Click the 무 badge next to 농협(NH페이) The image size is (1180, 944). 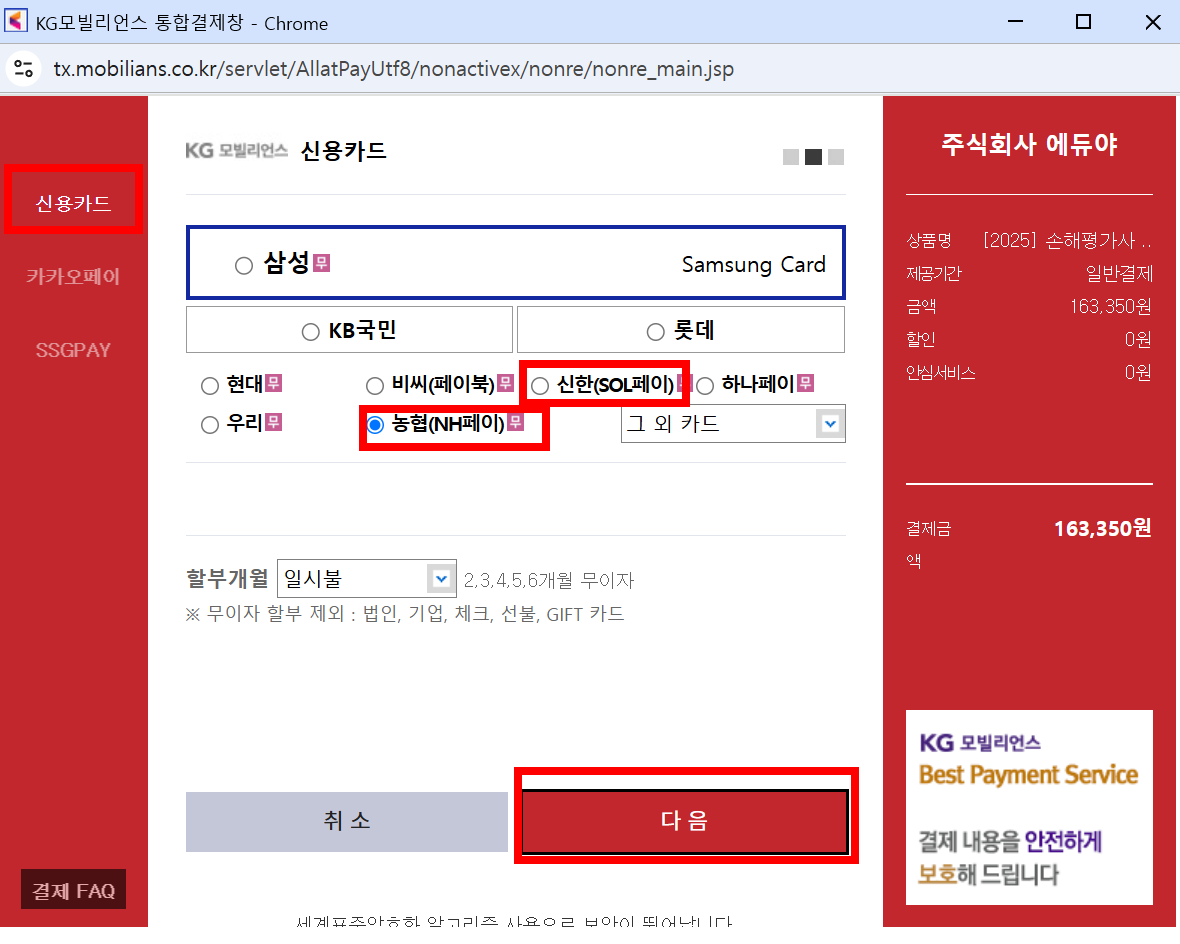pyautogui.click(x=515, y=422)
